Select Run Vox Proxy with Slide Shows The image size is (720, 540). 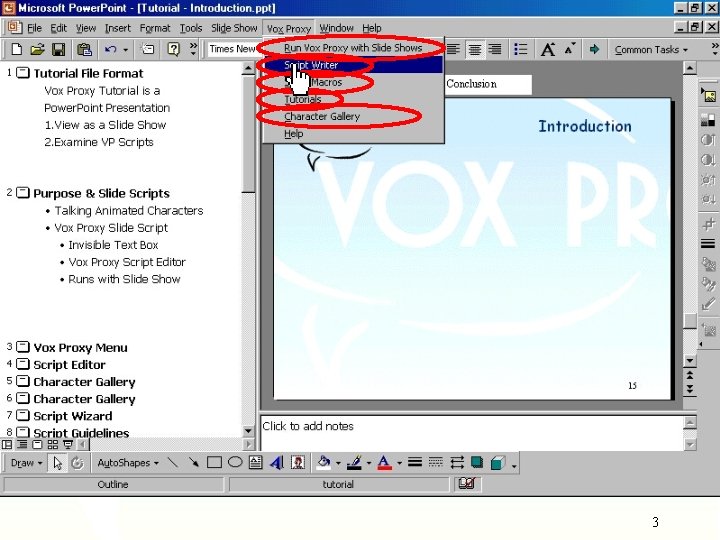point(353,48)
